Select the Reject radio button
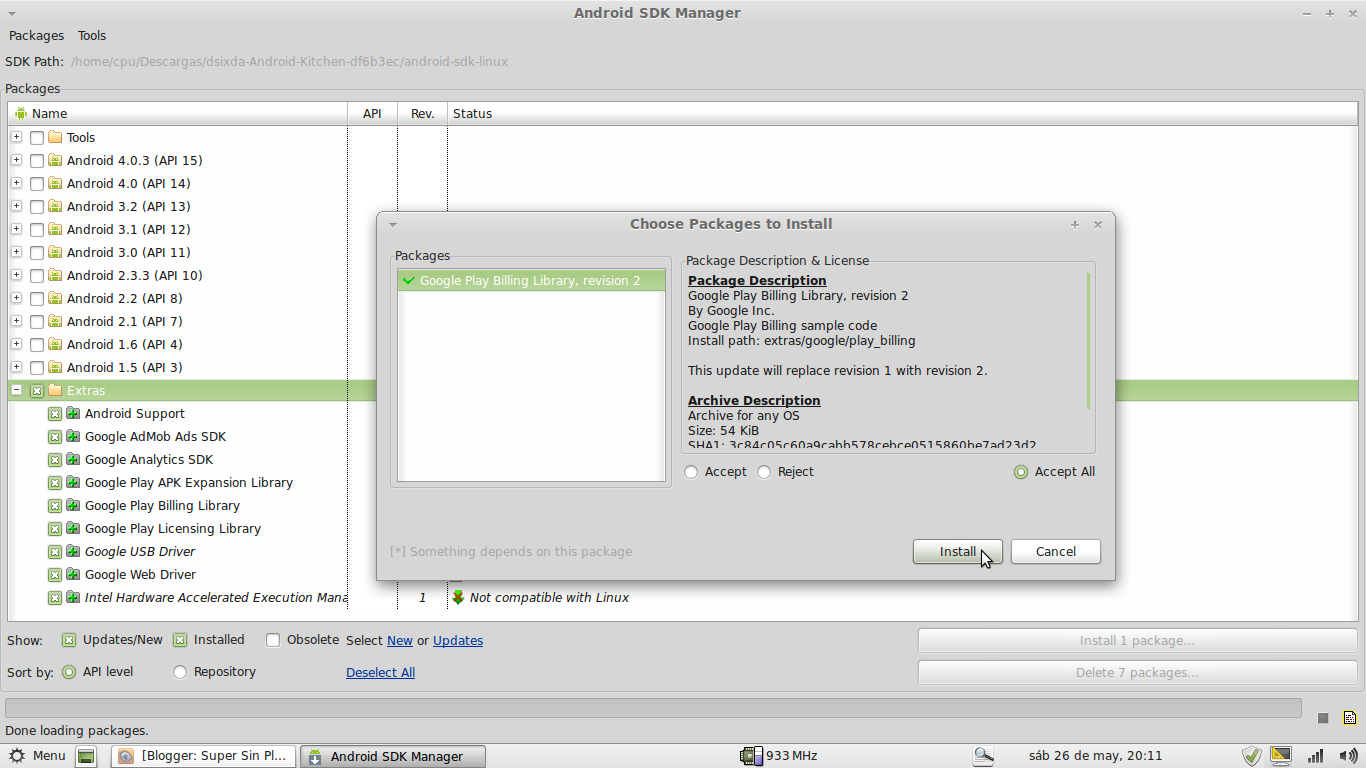 click(764, 472)
